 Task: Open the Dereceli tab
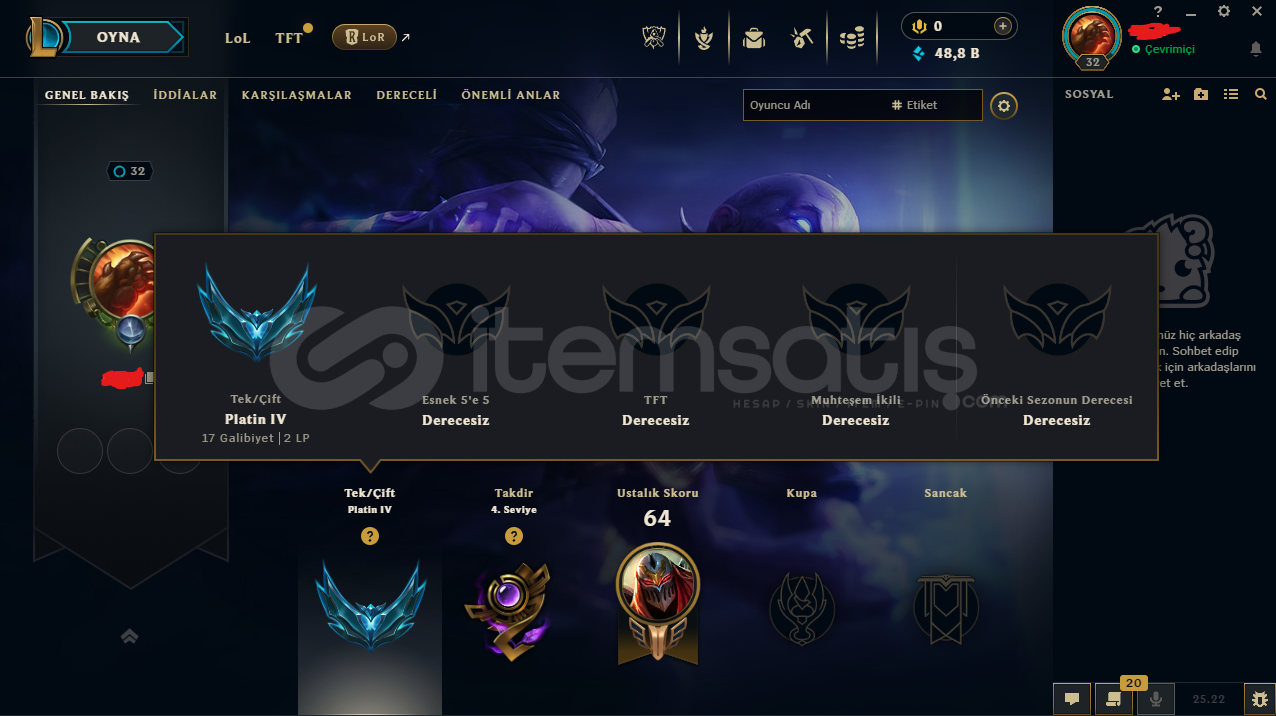[407, 95]
